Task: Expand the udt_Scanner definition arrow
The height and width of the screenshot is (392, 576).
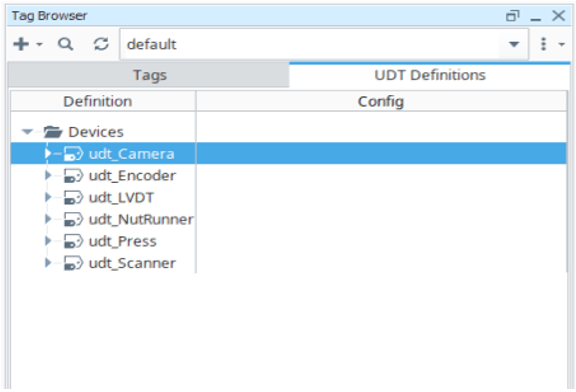Action: click(x=48, y=263)
